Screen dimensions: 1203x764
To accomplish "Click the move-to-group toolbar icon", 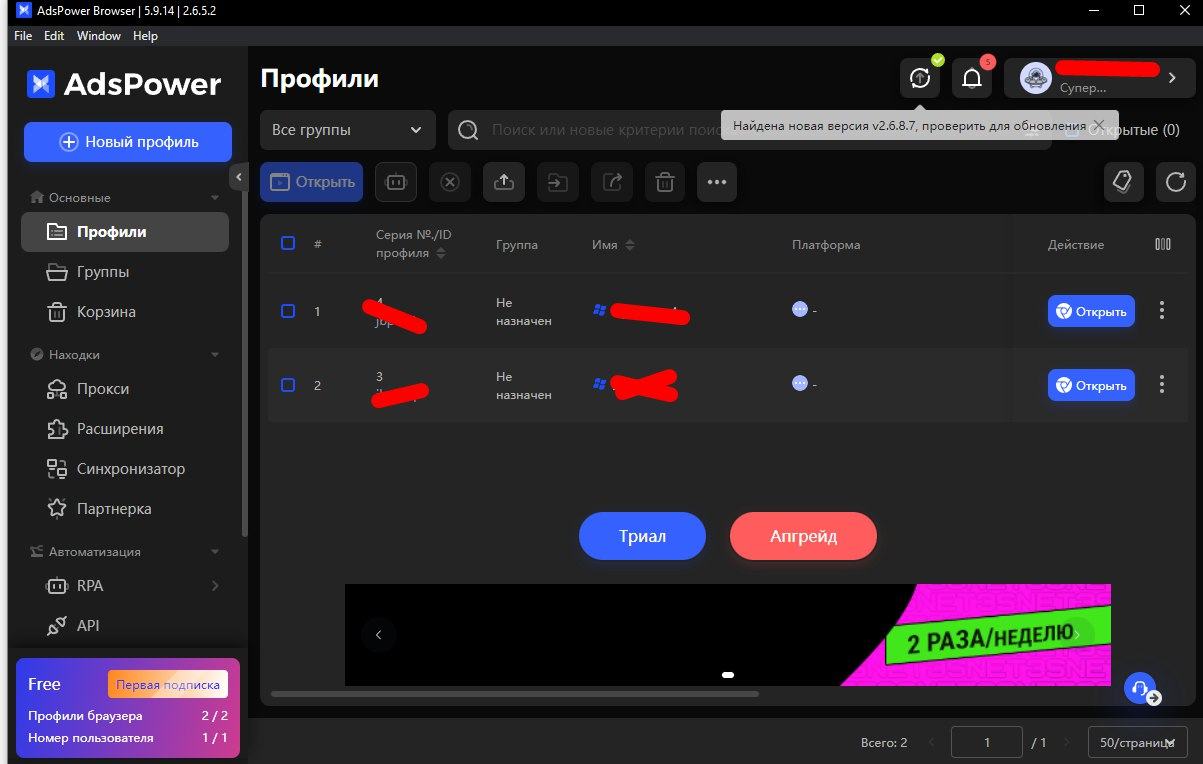I will [x=558, y=182].
